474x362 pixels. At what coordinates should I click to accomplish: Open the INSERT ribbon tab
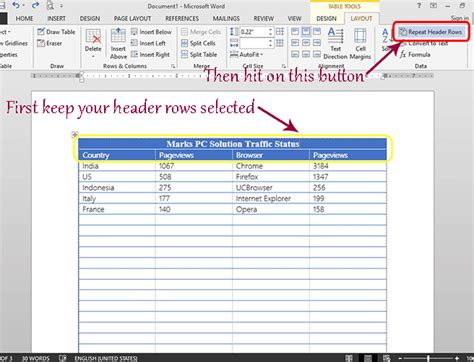pos(56,19)
